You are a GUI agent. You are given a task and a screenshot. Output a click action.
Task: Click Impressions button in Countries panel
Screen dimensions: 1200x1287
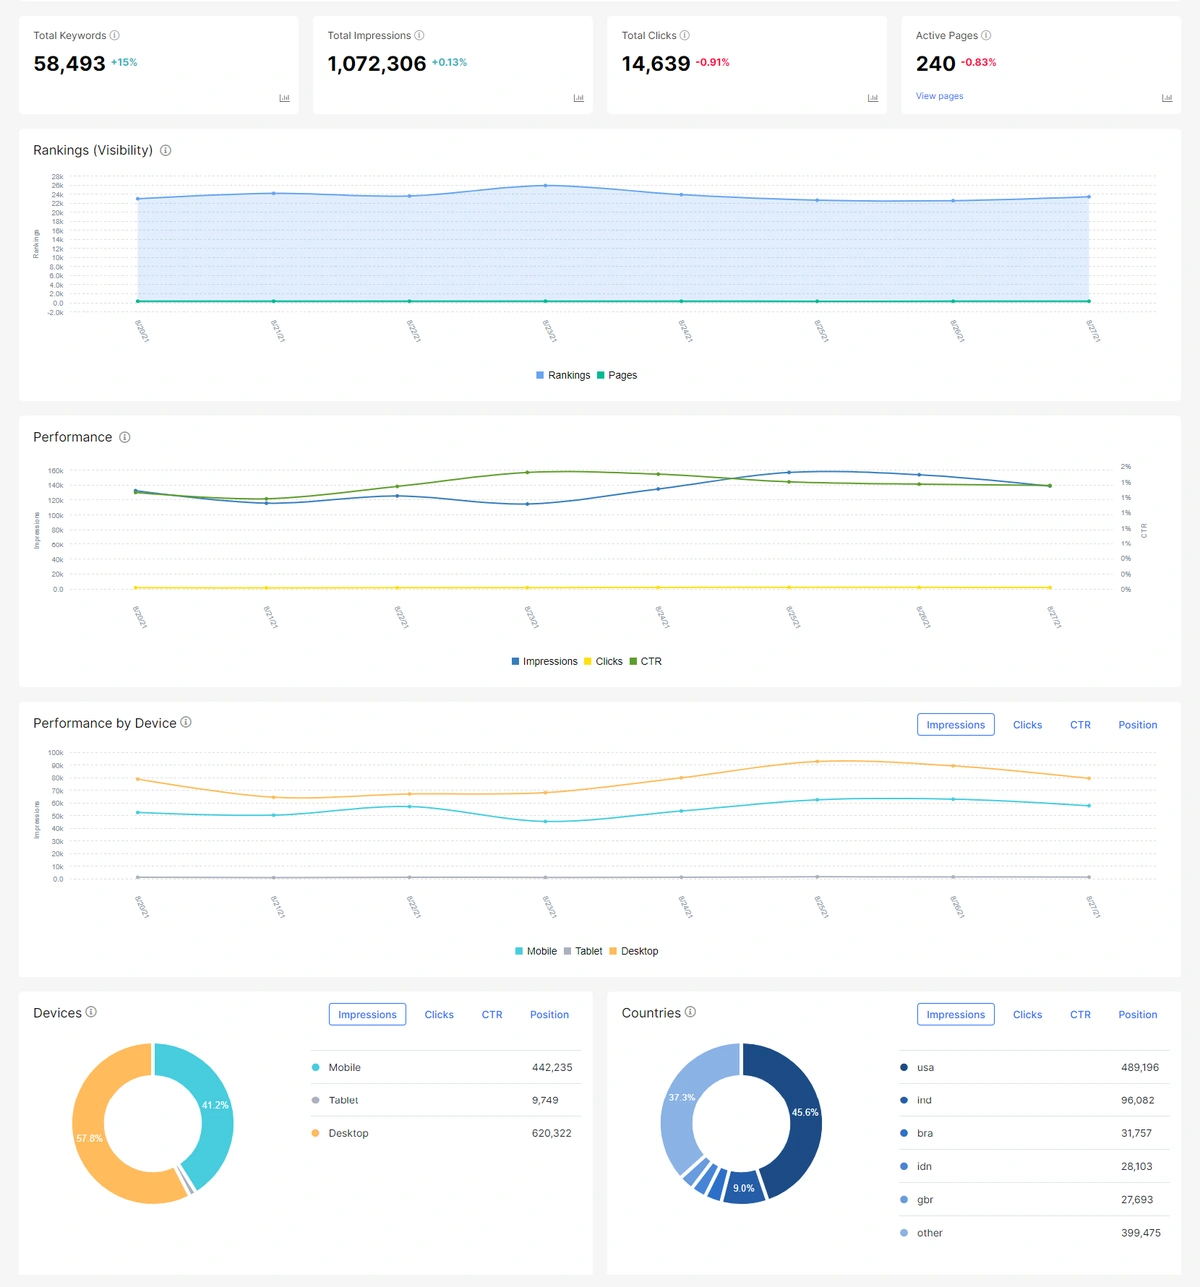[x=955, y=1015]
